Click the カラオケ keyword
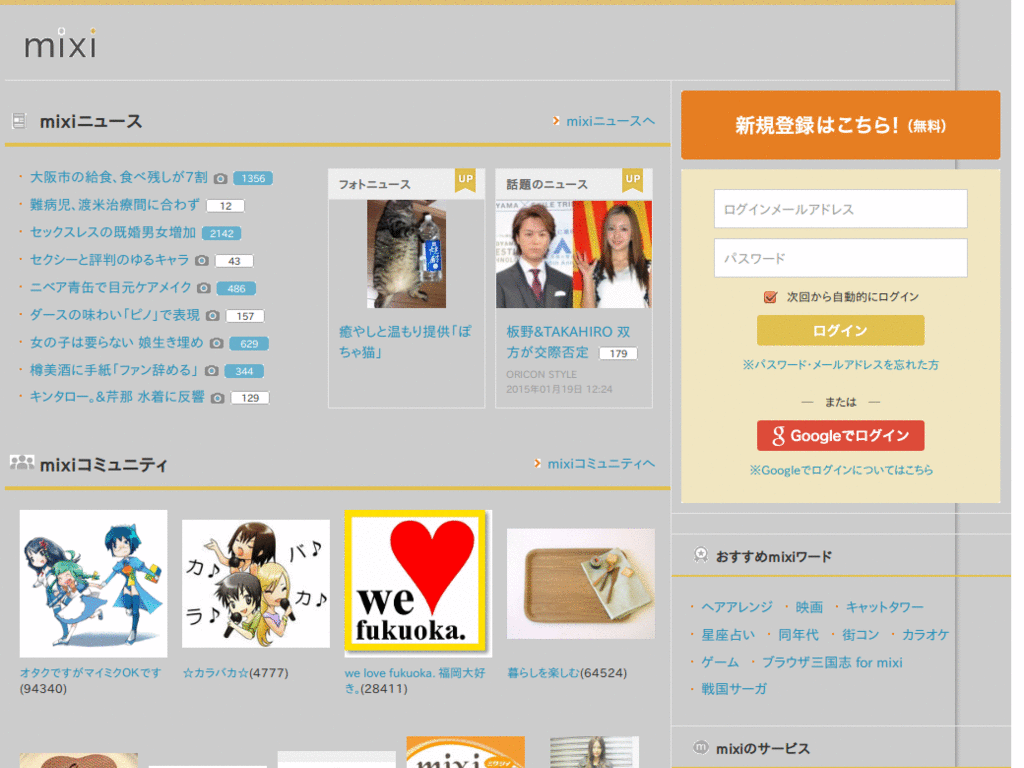 click(925, 635)
